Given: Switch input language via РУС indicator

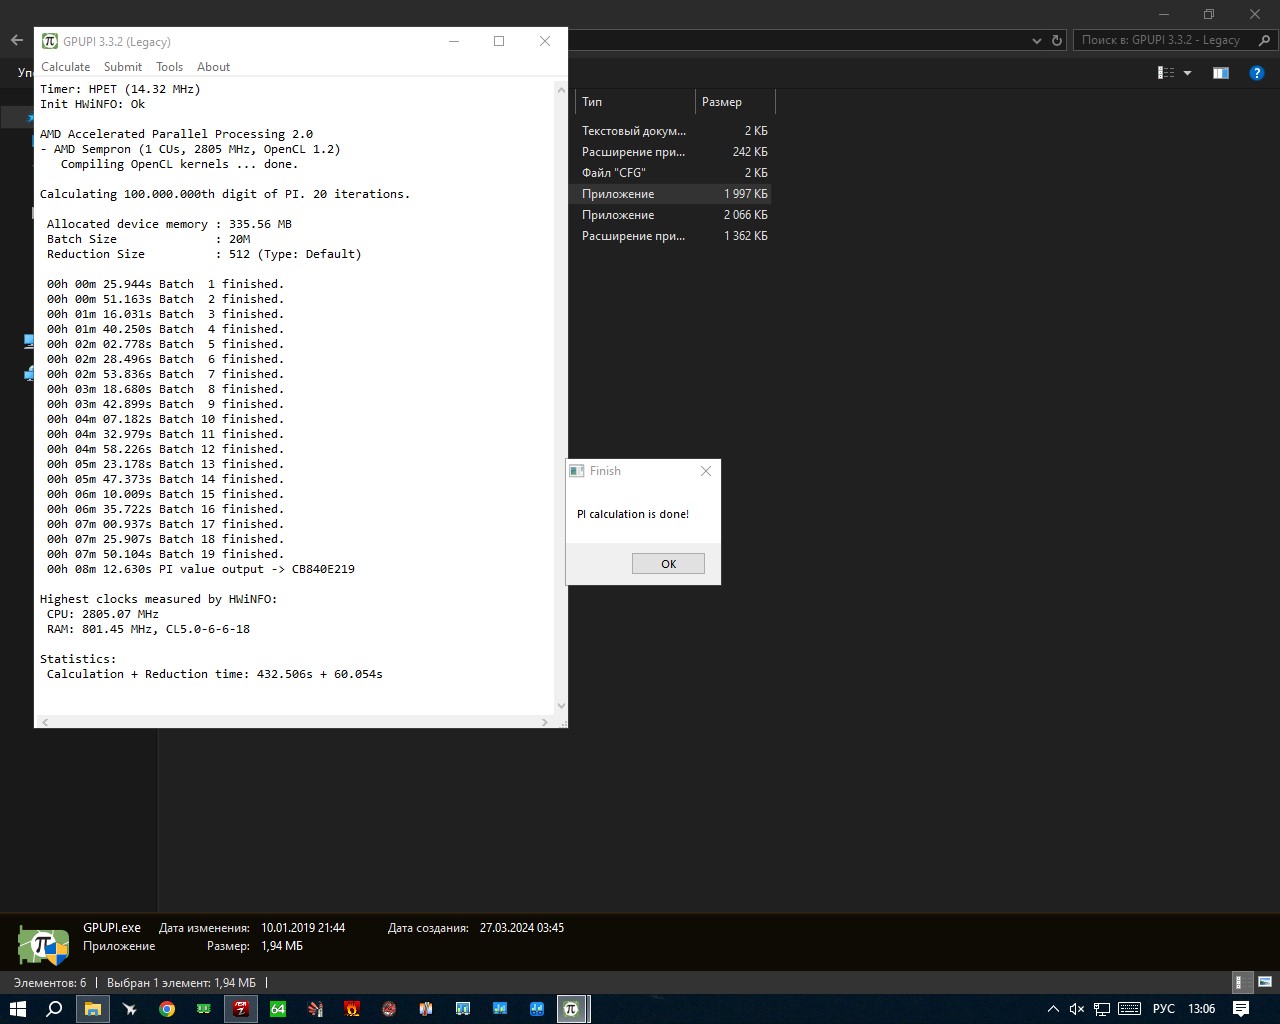Looking at the screenshot, I should click(1163, 1009).
